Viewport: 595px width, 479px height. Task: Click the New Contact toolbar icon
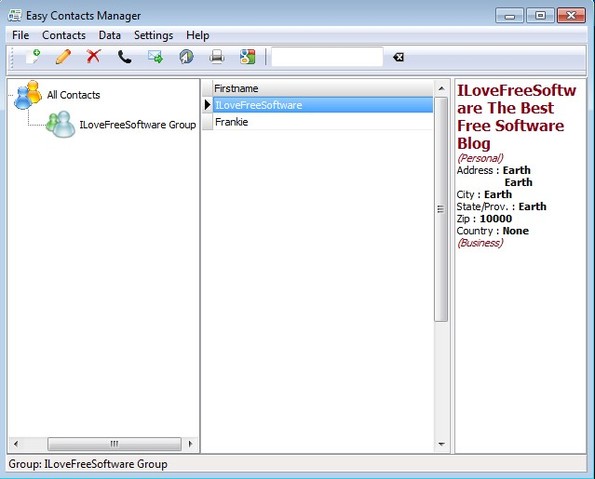click(33, 57)
